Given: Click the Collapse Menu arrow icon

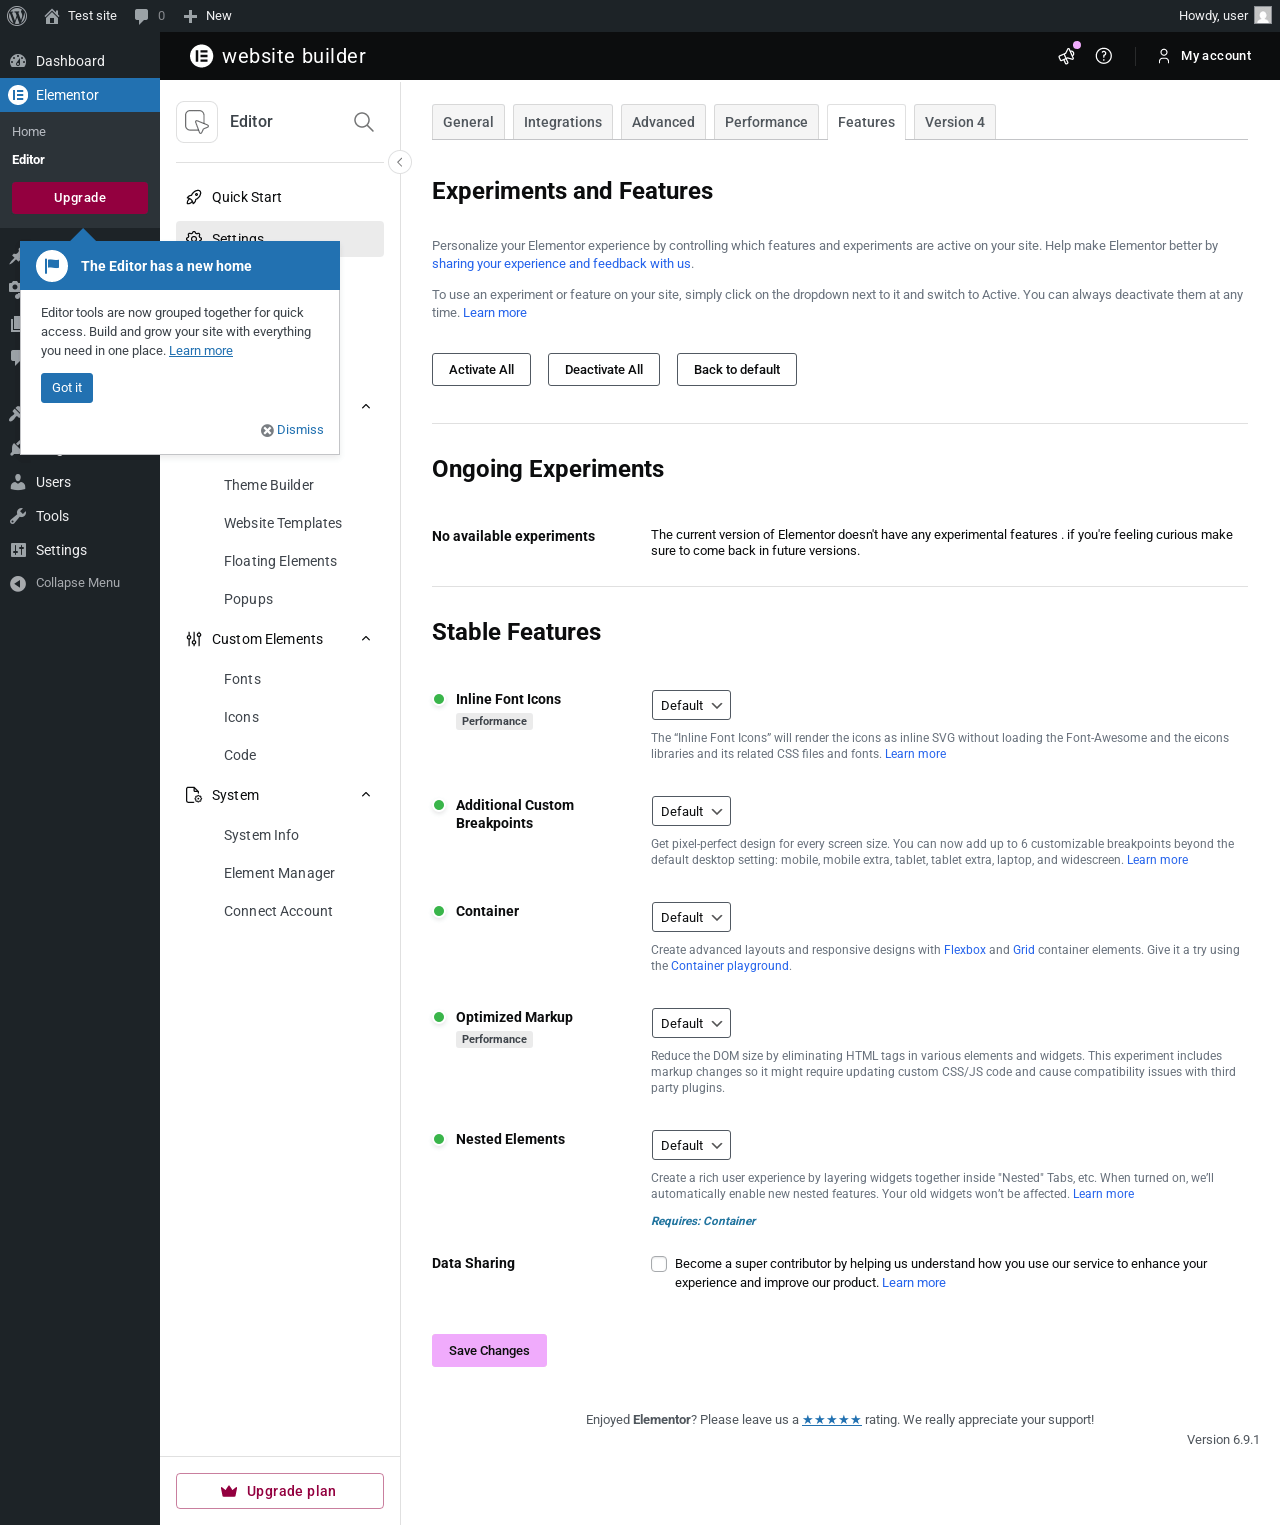Looking at the screenshot, I should (x=18, y=583).
